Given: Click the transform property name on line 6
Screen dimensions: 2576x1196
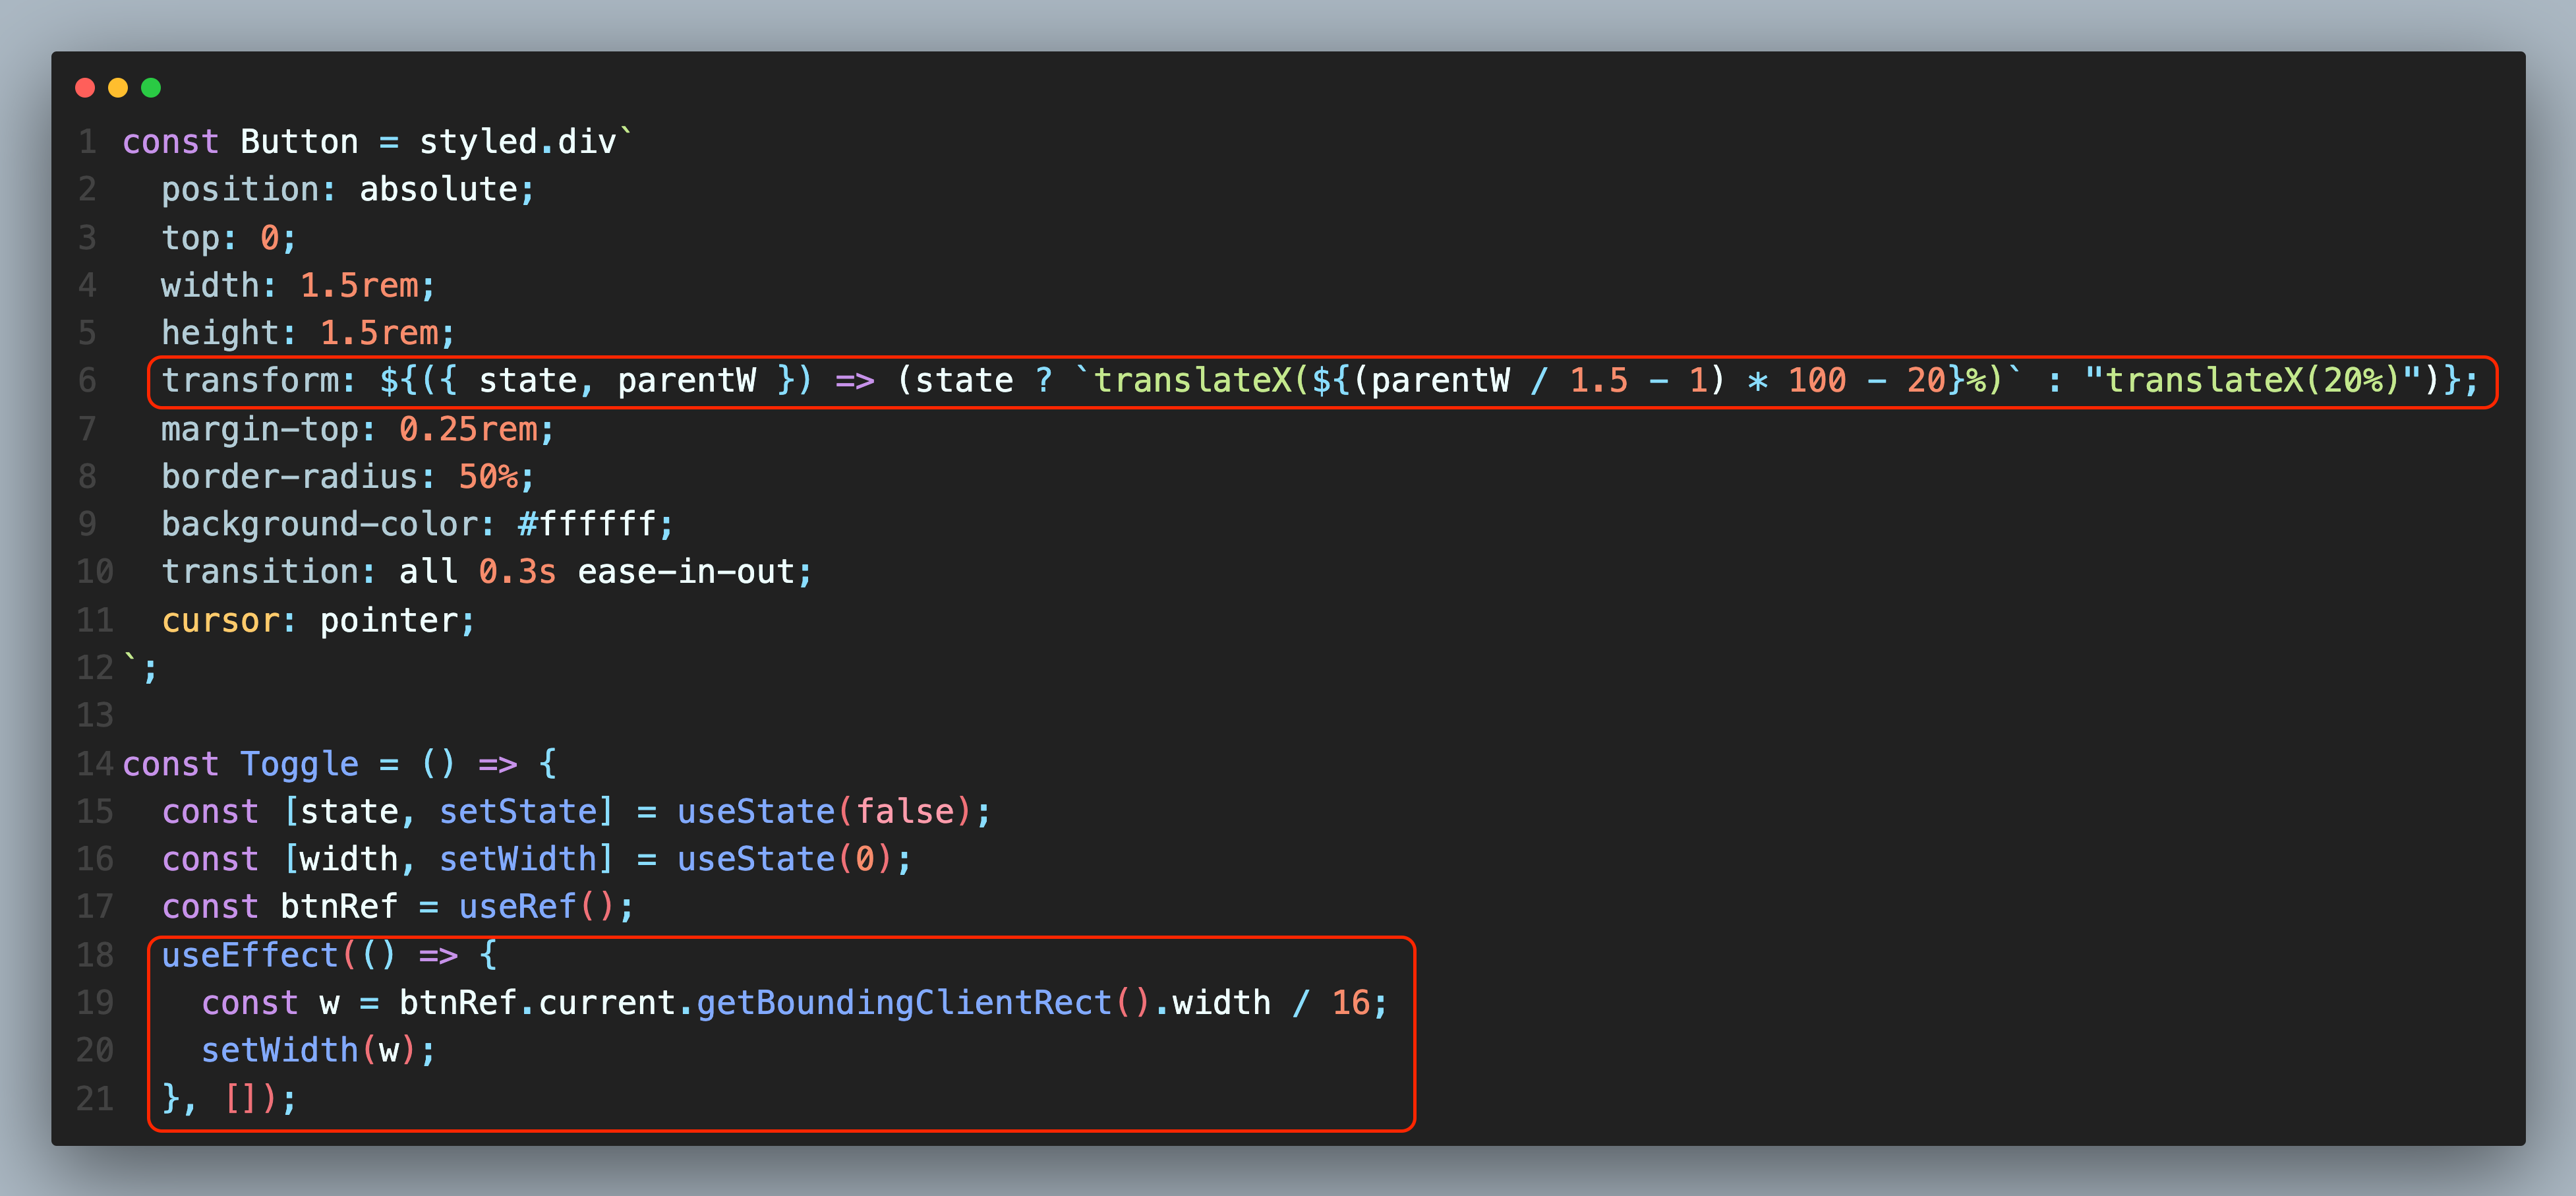Looking at the screenshot, I should [250, 381].
